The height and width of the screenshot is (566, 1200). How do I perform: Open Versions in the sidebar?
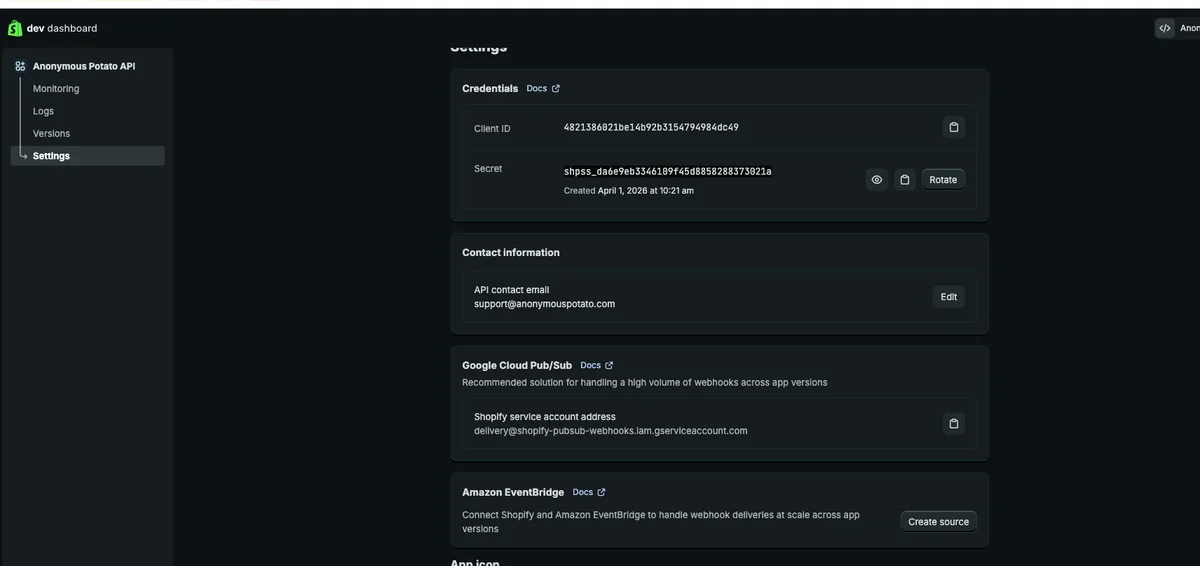[x=51, y=133]
